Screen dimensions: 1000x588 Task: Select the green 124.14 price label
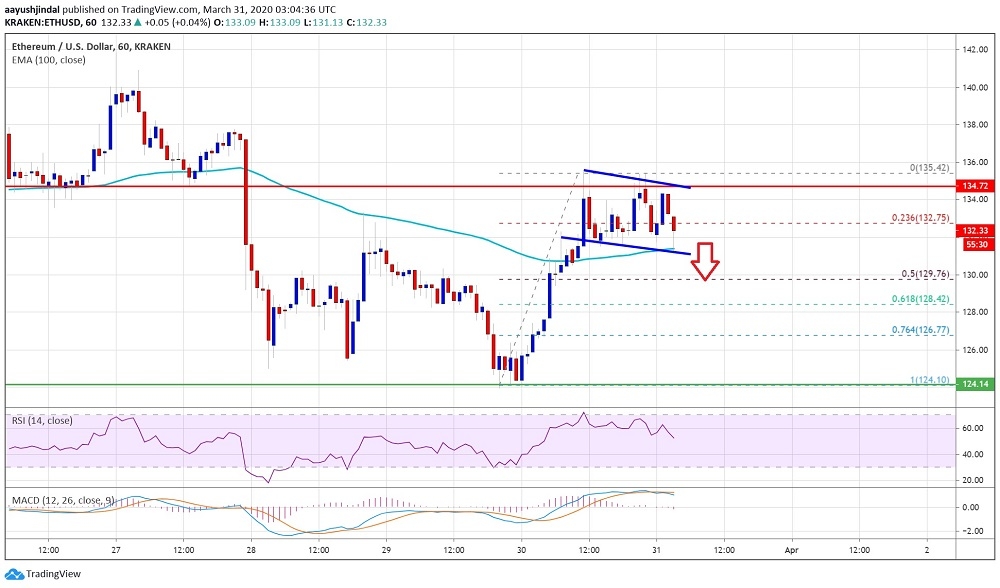click(x=975, y=384)
